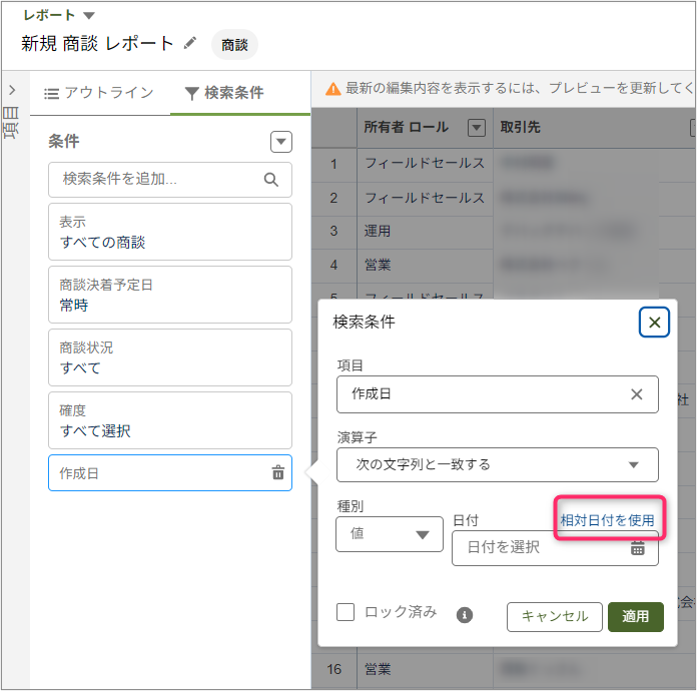Expand the collapsed 項目 side panel
This screenshot has height=691, width=697.
[x=12, y=90]
